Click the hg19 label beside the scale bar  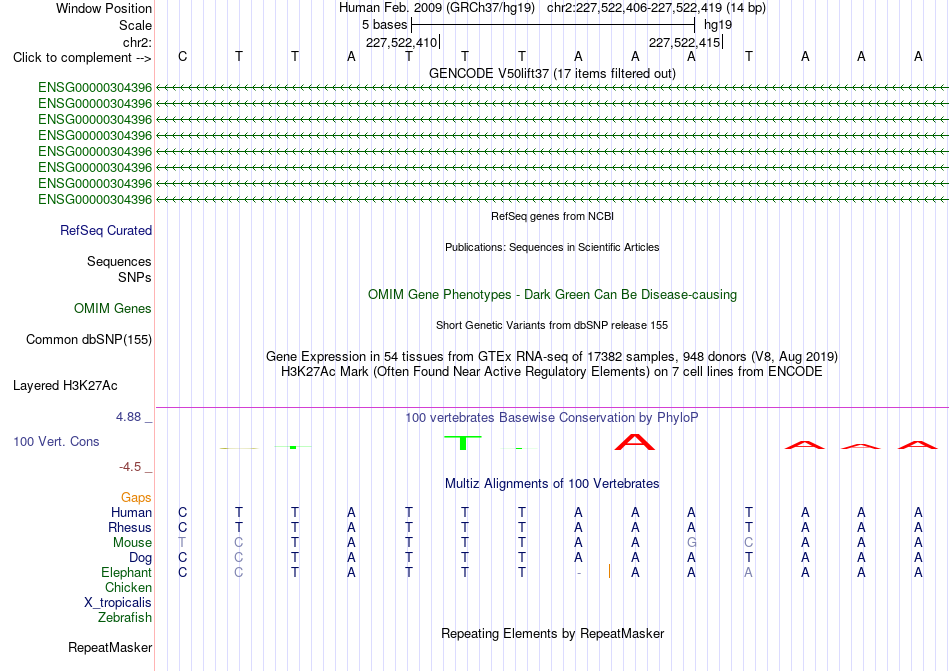[x=718, y=25]
